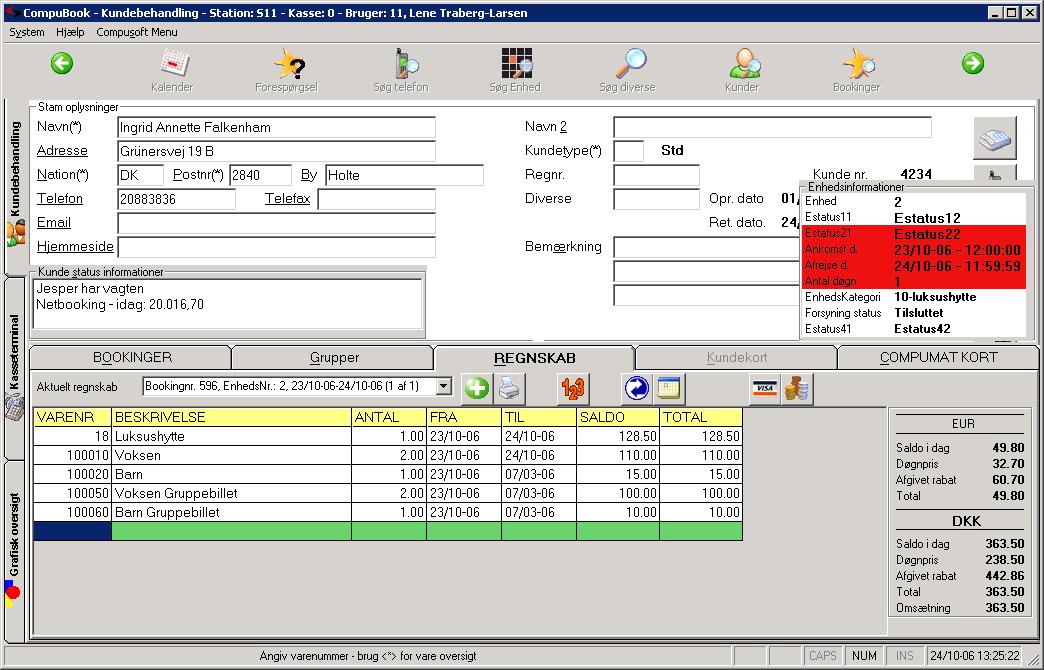The width and height of the screenshot is (1044, 670).
Task: Select the REGNSKAB tab
Action: coord(535,358)
